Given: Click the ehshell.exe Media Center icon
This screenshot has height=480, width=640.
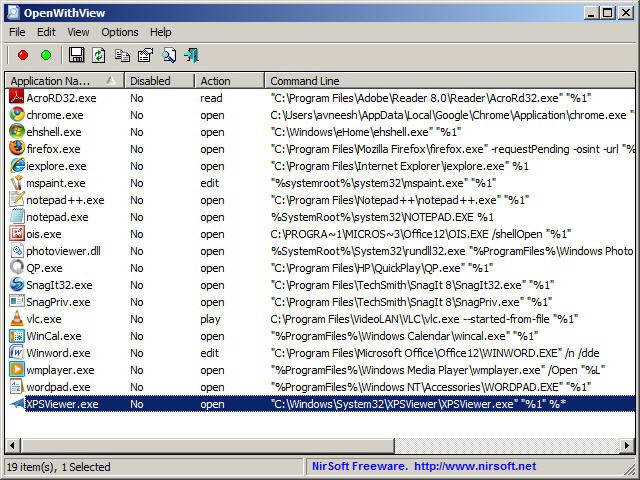Looking at the screenshot, I should point(16,131).
